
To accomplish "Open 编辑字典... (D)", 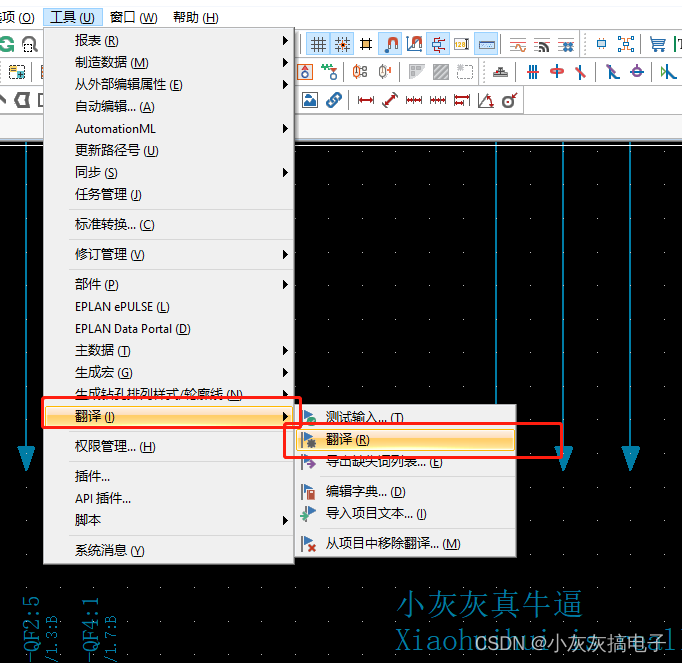I will pyautogui.click(x=405, y=492).
